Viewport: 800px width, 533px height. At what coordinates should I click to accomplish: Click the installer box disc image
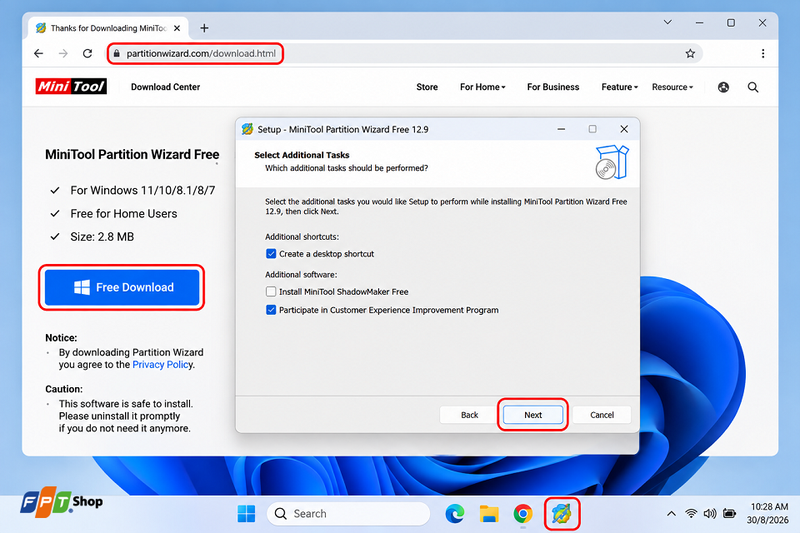[x=612, y=162]
